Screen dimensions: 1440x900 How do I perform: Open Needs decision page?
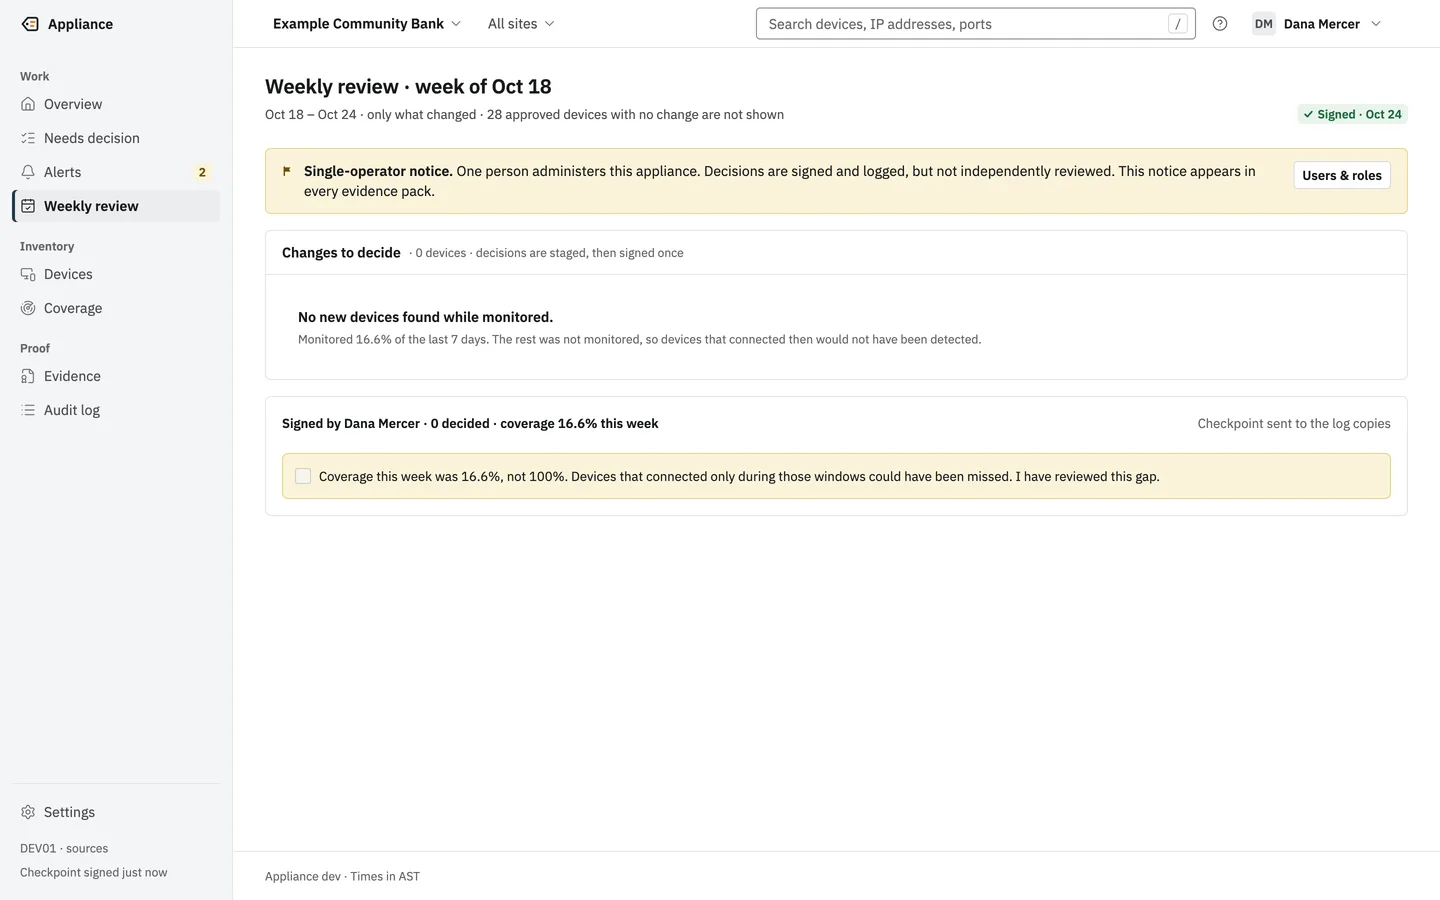pos(116,138)
